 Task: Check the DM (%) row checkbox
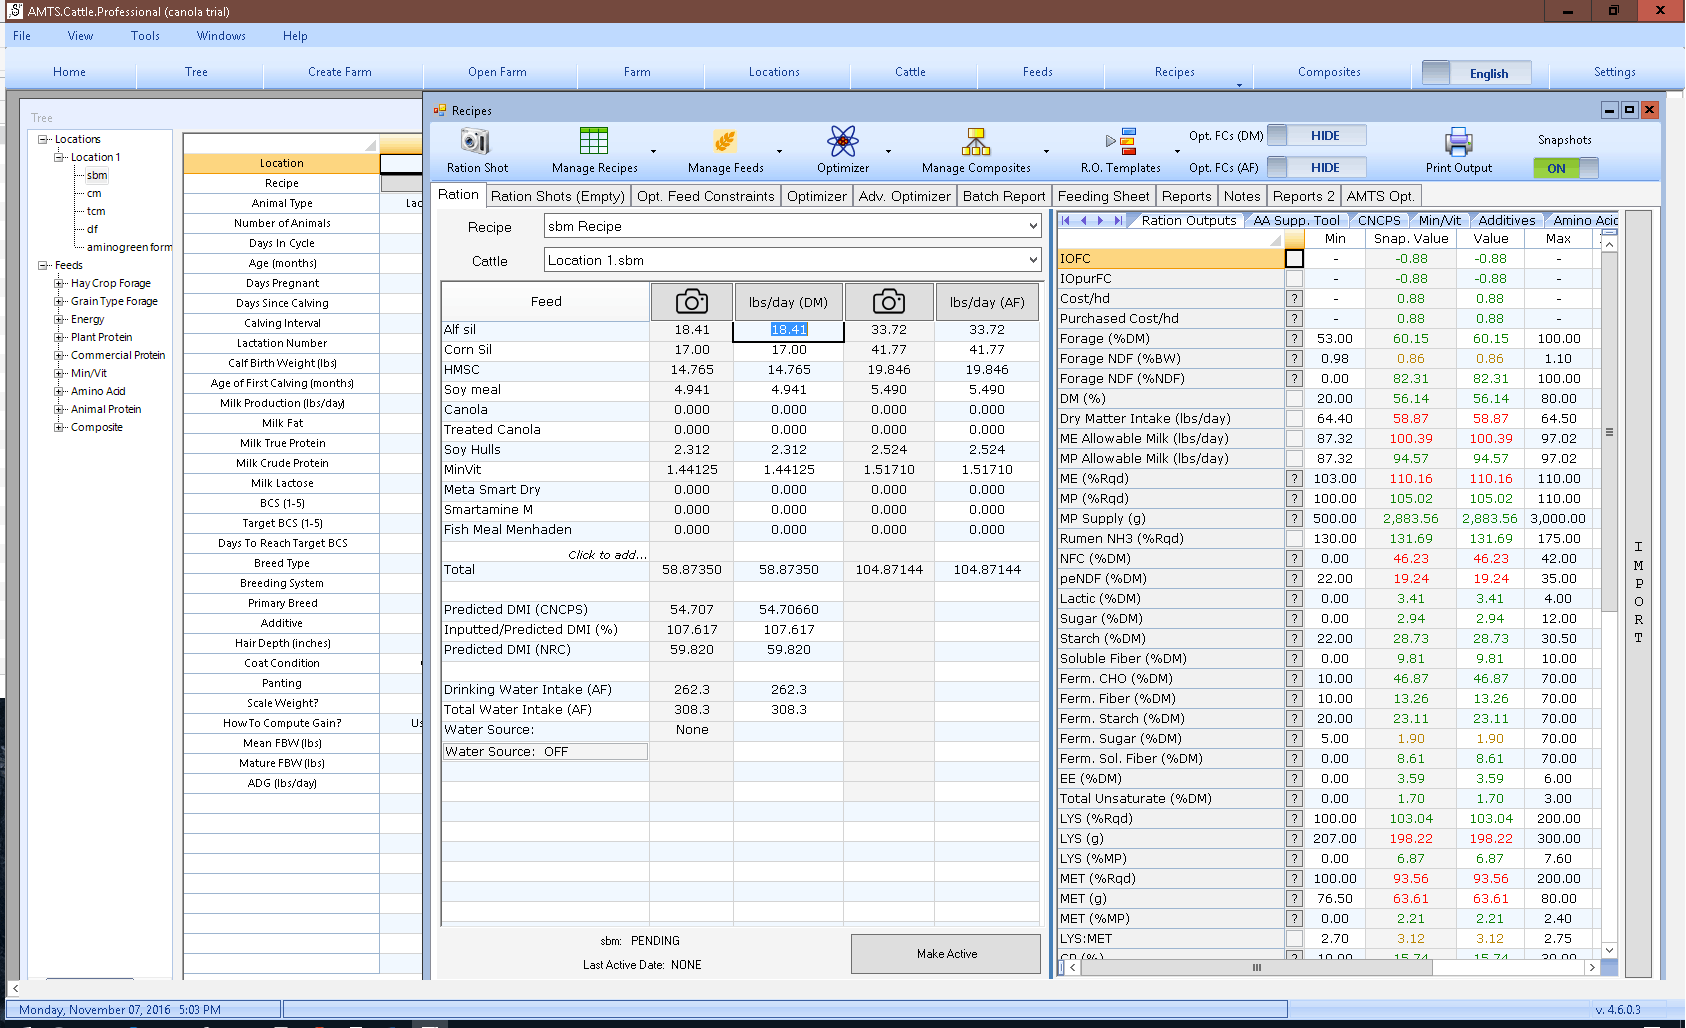pos(1294,399)
